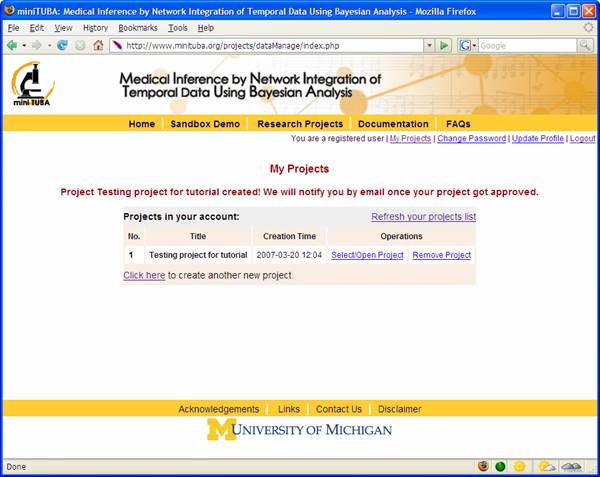Click the Firefox icon in status bar

click(484, 466)
